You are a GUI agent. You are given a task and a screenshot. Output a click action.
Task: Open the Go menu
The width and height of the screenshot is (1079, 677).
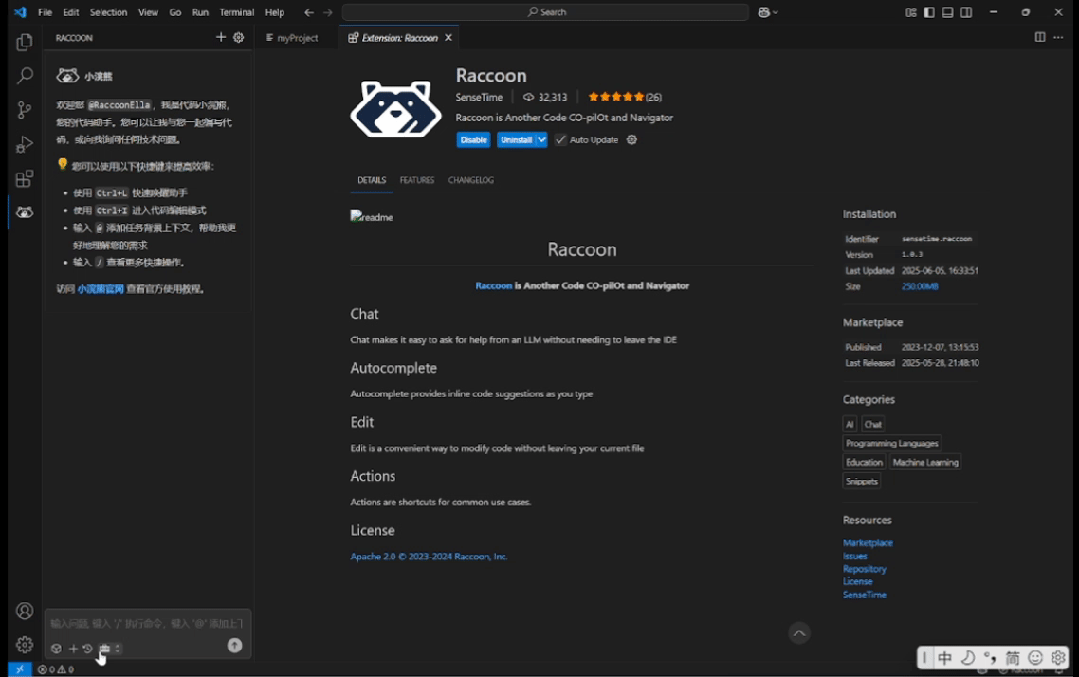tap(175, 12)
